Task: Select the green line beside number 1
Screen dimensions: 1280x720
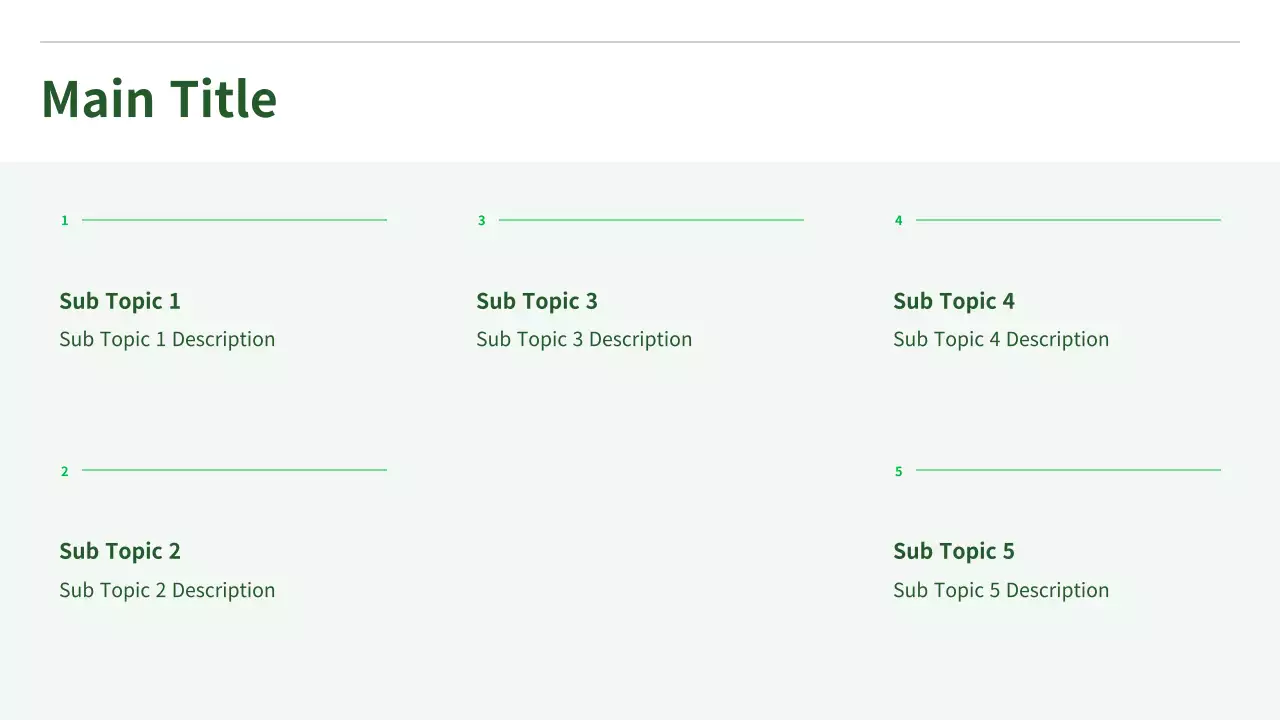Action: [234, 220]
